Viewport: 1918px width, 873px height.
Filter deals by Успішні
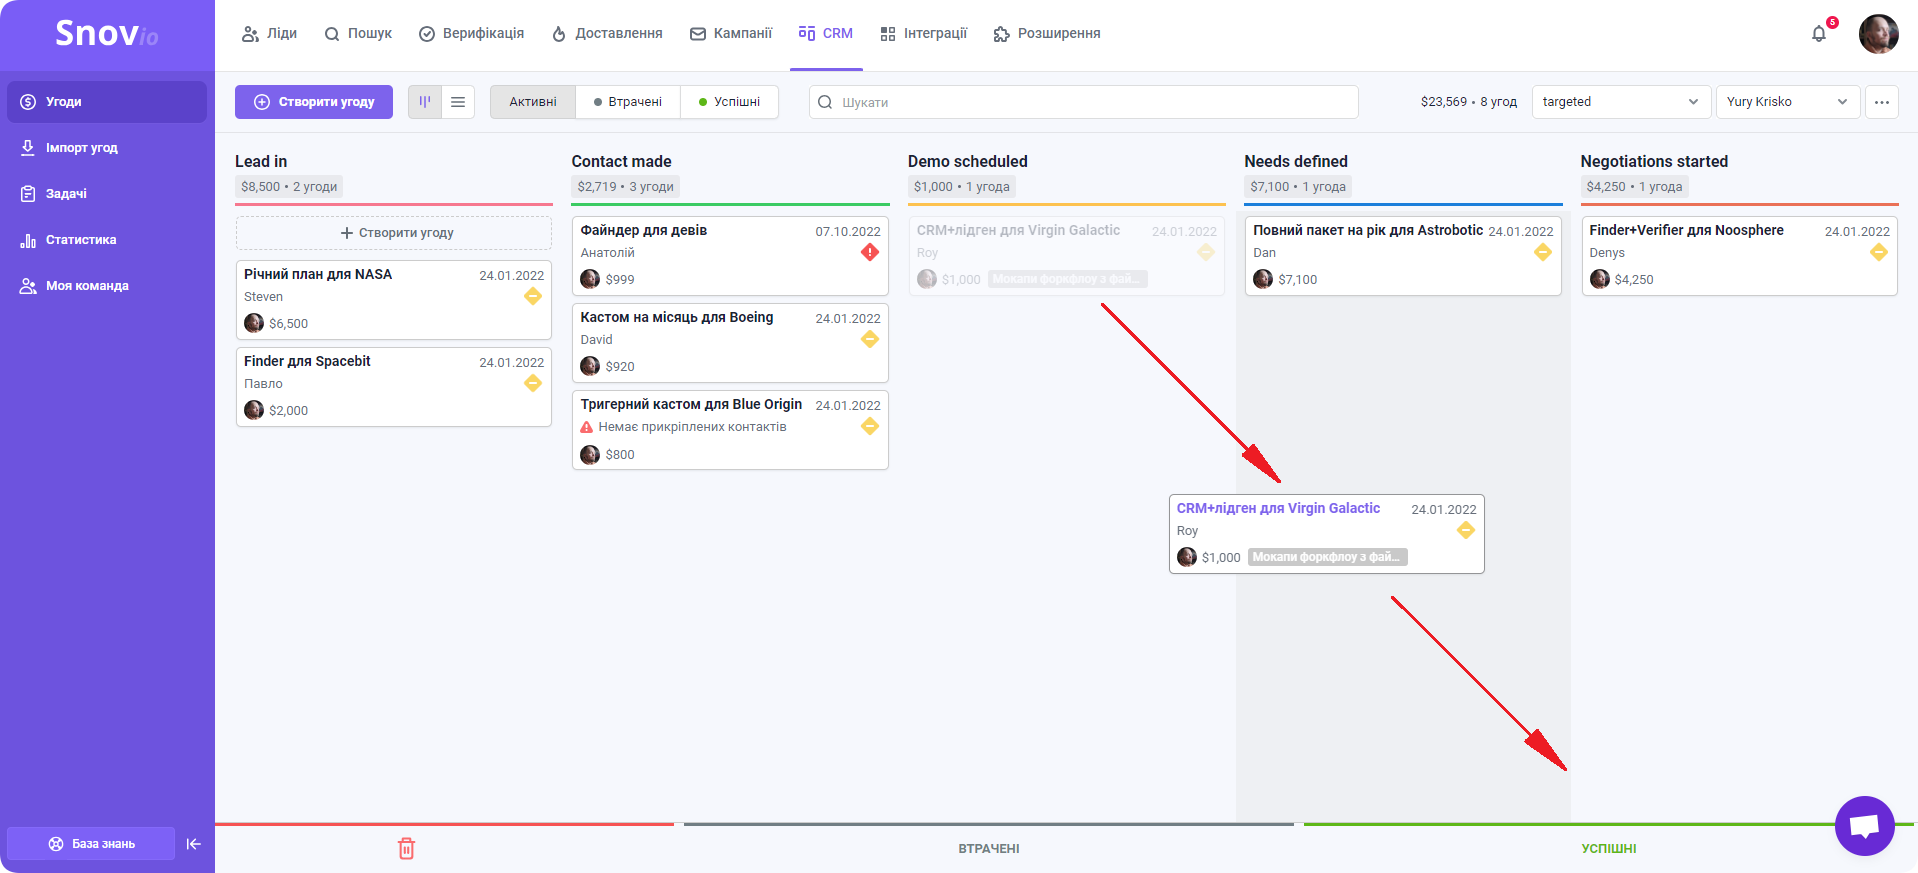point(730,102)
